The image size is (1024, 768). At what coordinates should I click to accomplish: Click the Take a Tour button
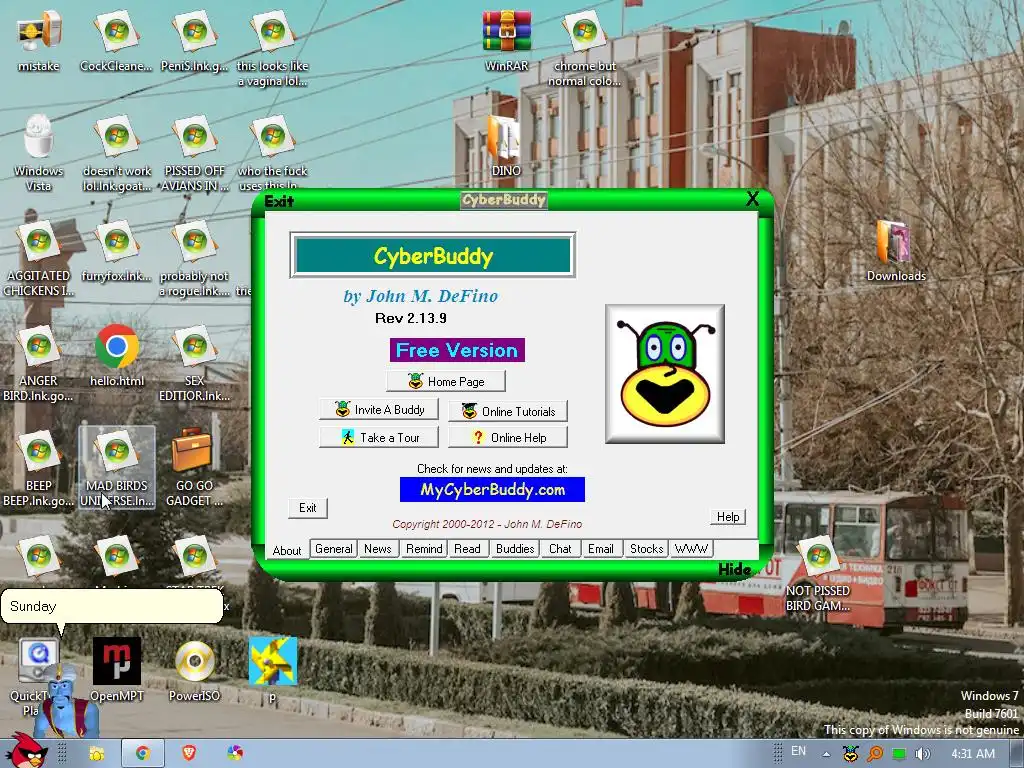tap(379, 438)
